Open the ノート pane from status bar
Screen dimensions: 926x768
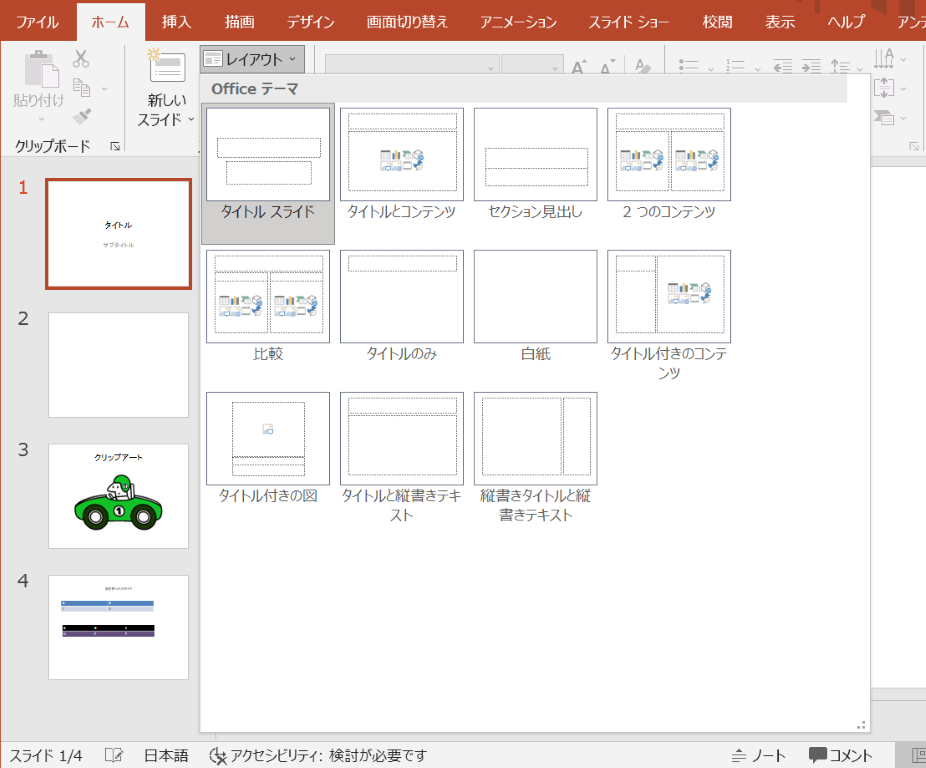tap(761, 756)
